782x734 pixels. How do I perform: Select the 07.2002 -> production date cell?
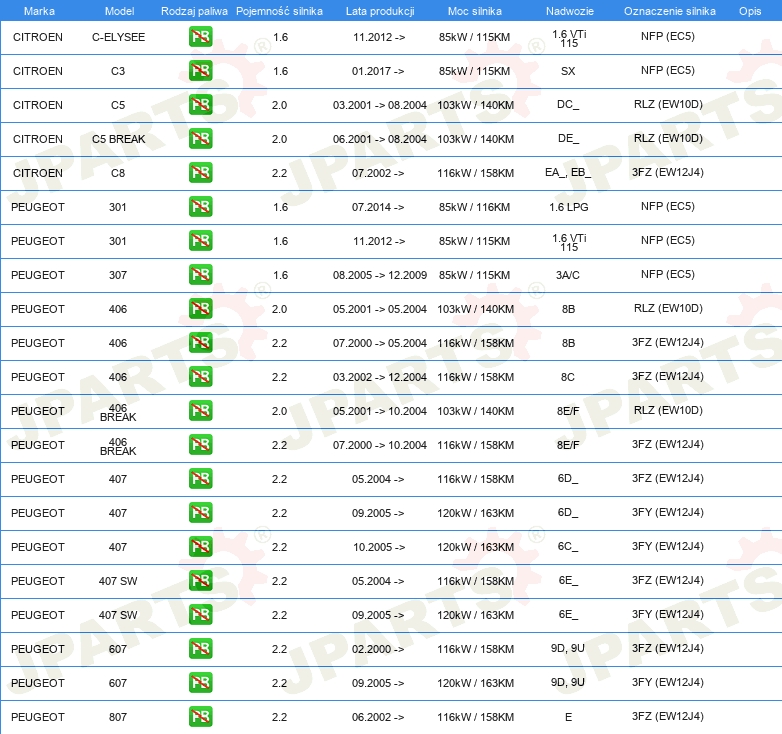click(378, 173)
